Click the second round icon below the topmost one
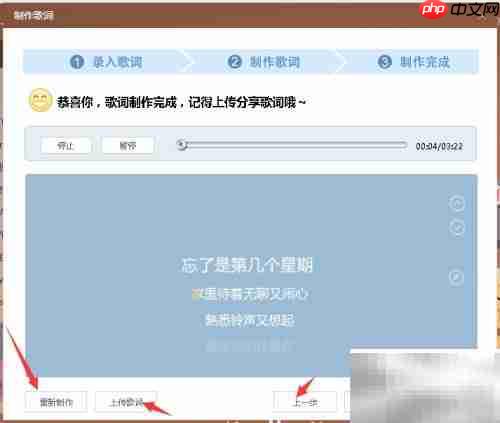Screen dimensions: 500x423 click(x=457, y=228)
